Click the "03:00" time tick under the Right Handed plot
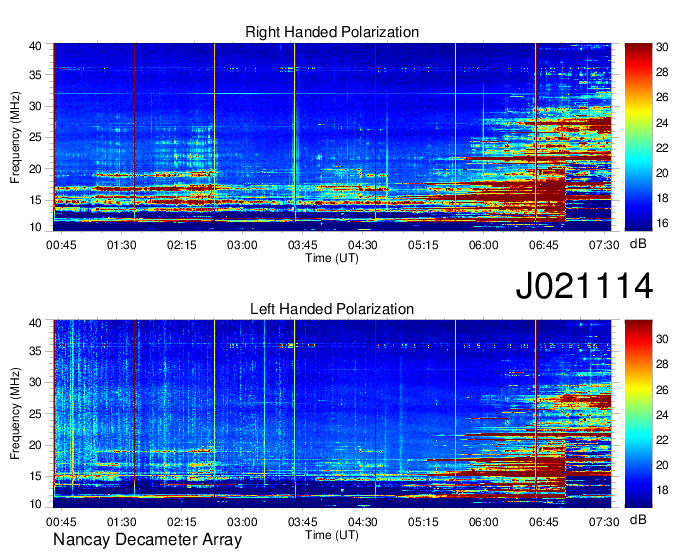Screen dimensions: 680x552 [242, 245]
